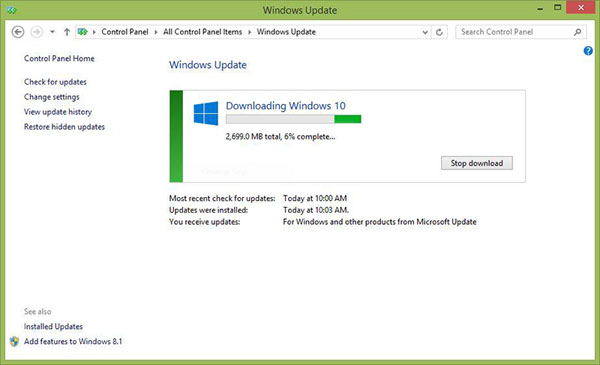Go up one level with Up arrow
The width and height of the screenshot is (600, 365).
(67, 32)
